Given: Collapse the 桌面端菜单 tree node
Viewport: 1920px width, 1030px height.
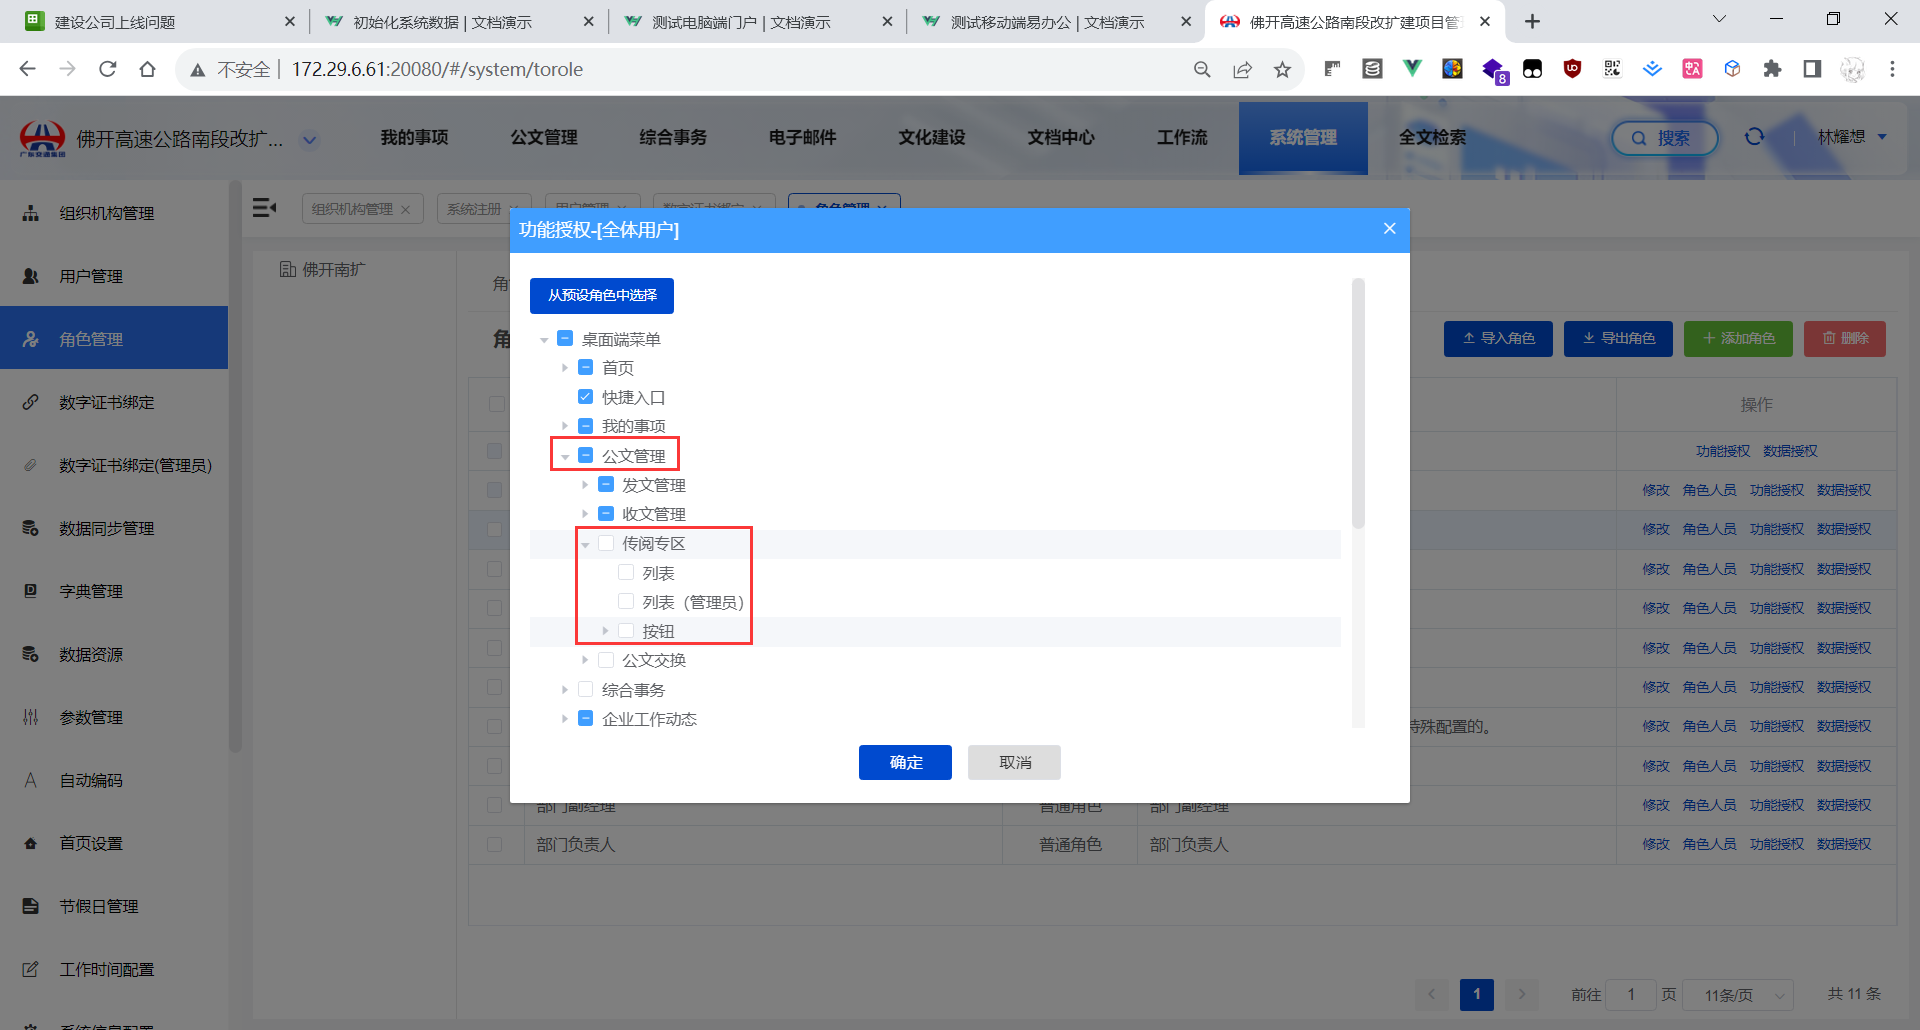Looking at the screenshot, I should (544, 340).
